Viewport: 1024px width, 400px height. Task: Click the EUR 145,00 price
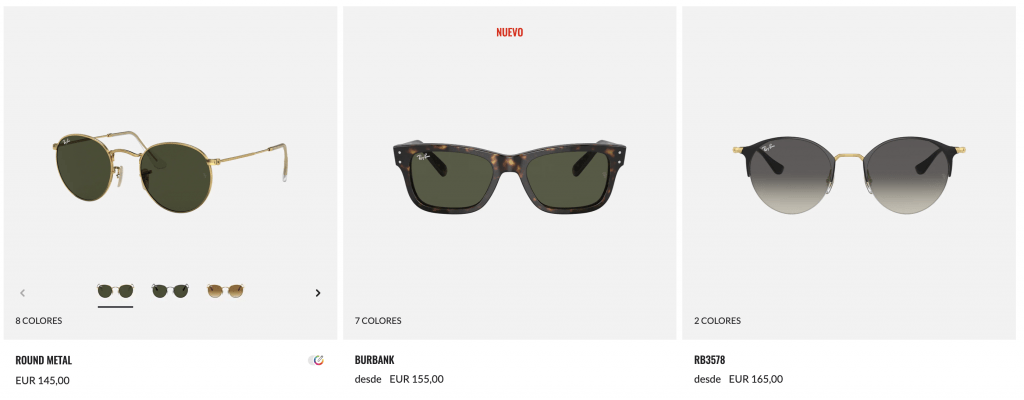42,380
